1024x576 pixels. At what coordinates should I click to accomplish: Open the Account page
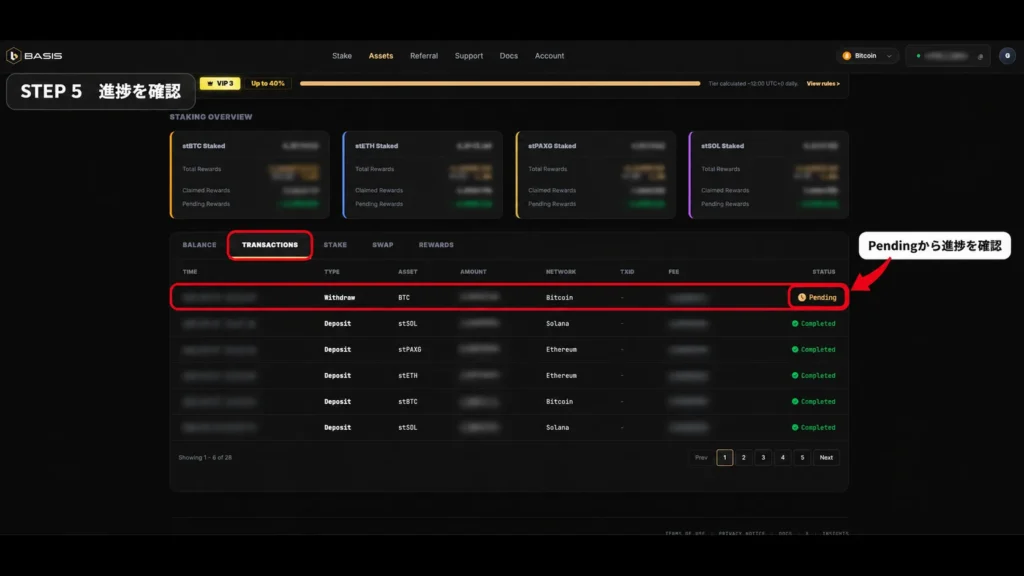(549, 56)
